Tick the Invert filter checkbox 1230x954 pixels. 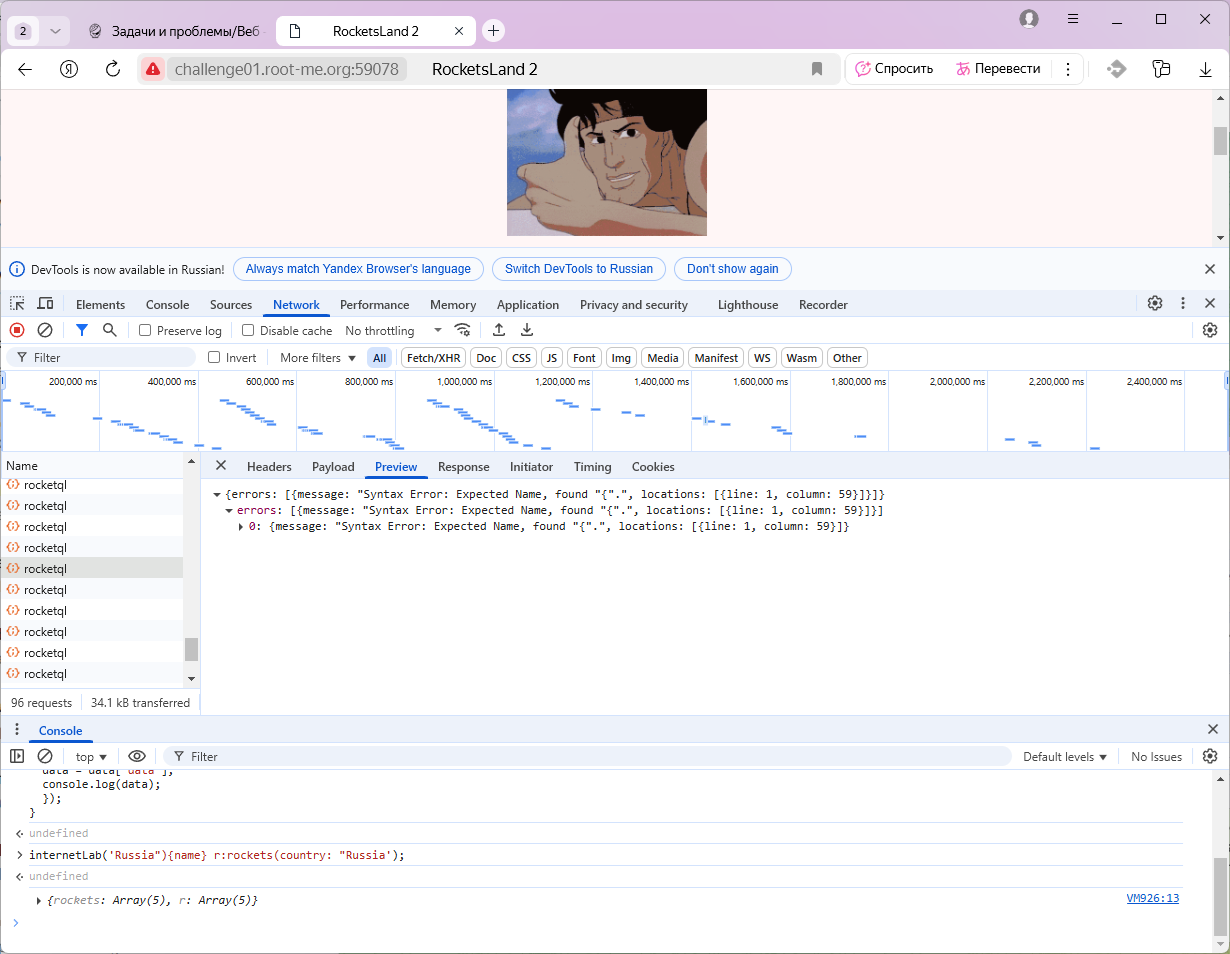point(214,357)
